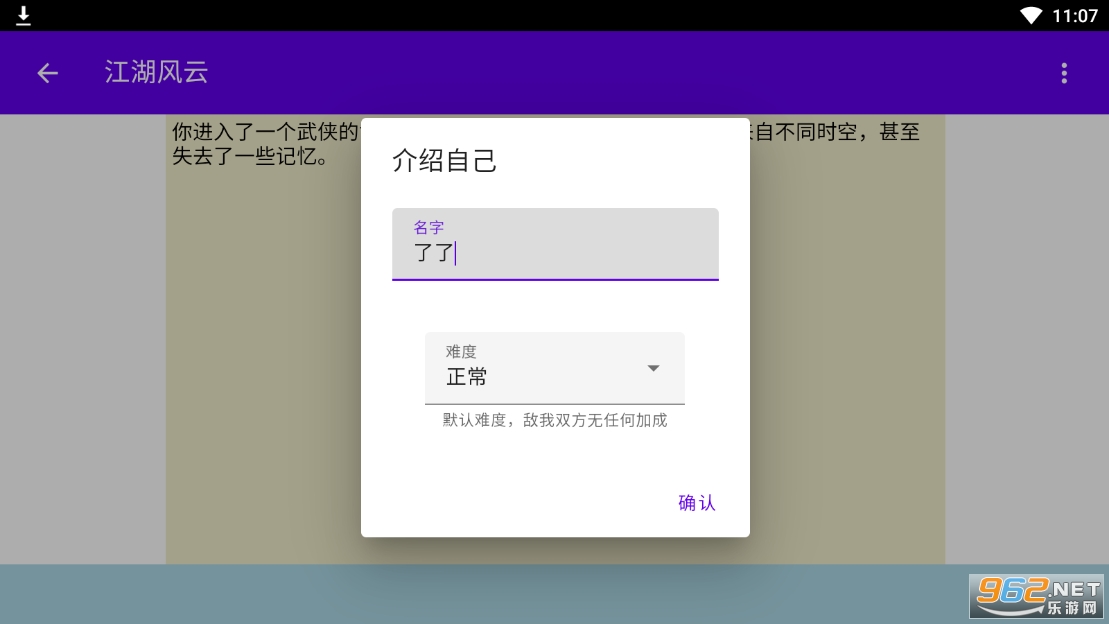Screen dimensions: 1109x624
Task: Click the 名字 field label
Action: pyautogui.click(x=429, y=227)
